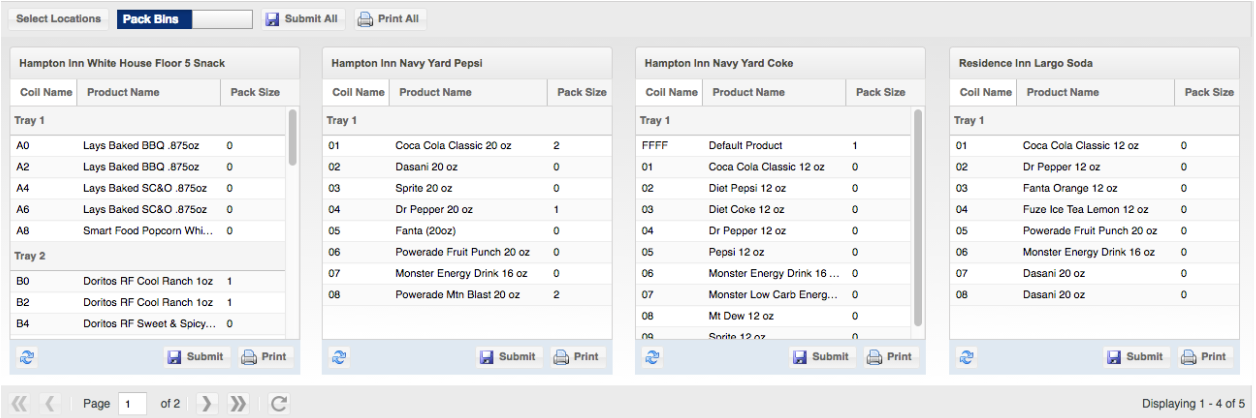The width and height of the screenshot is (1256, 418).
Task: Sort Largo Soda panel by Product Name
Action: [1095, 92]
